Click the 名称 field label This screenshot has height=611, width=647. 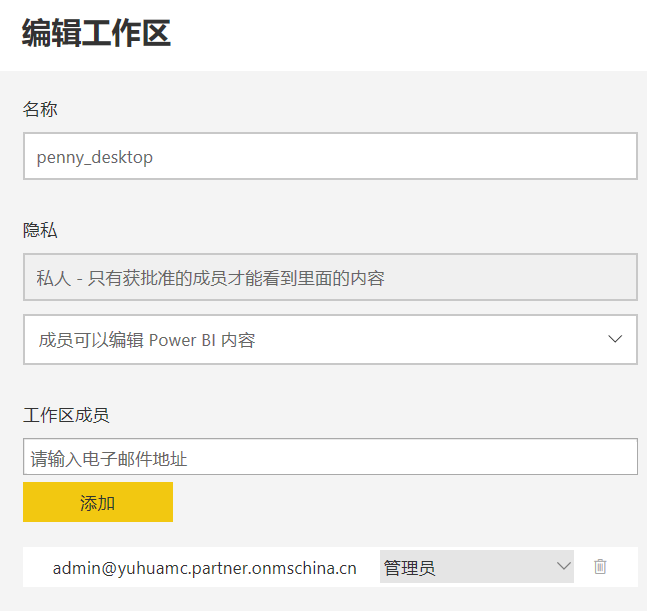[x=40, y=109]
